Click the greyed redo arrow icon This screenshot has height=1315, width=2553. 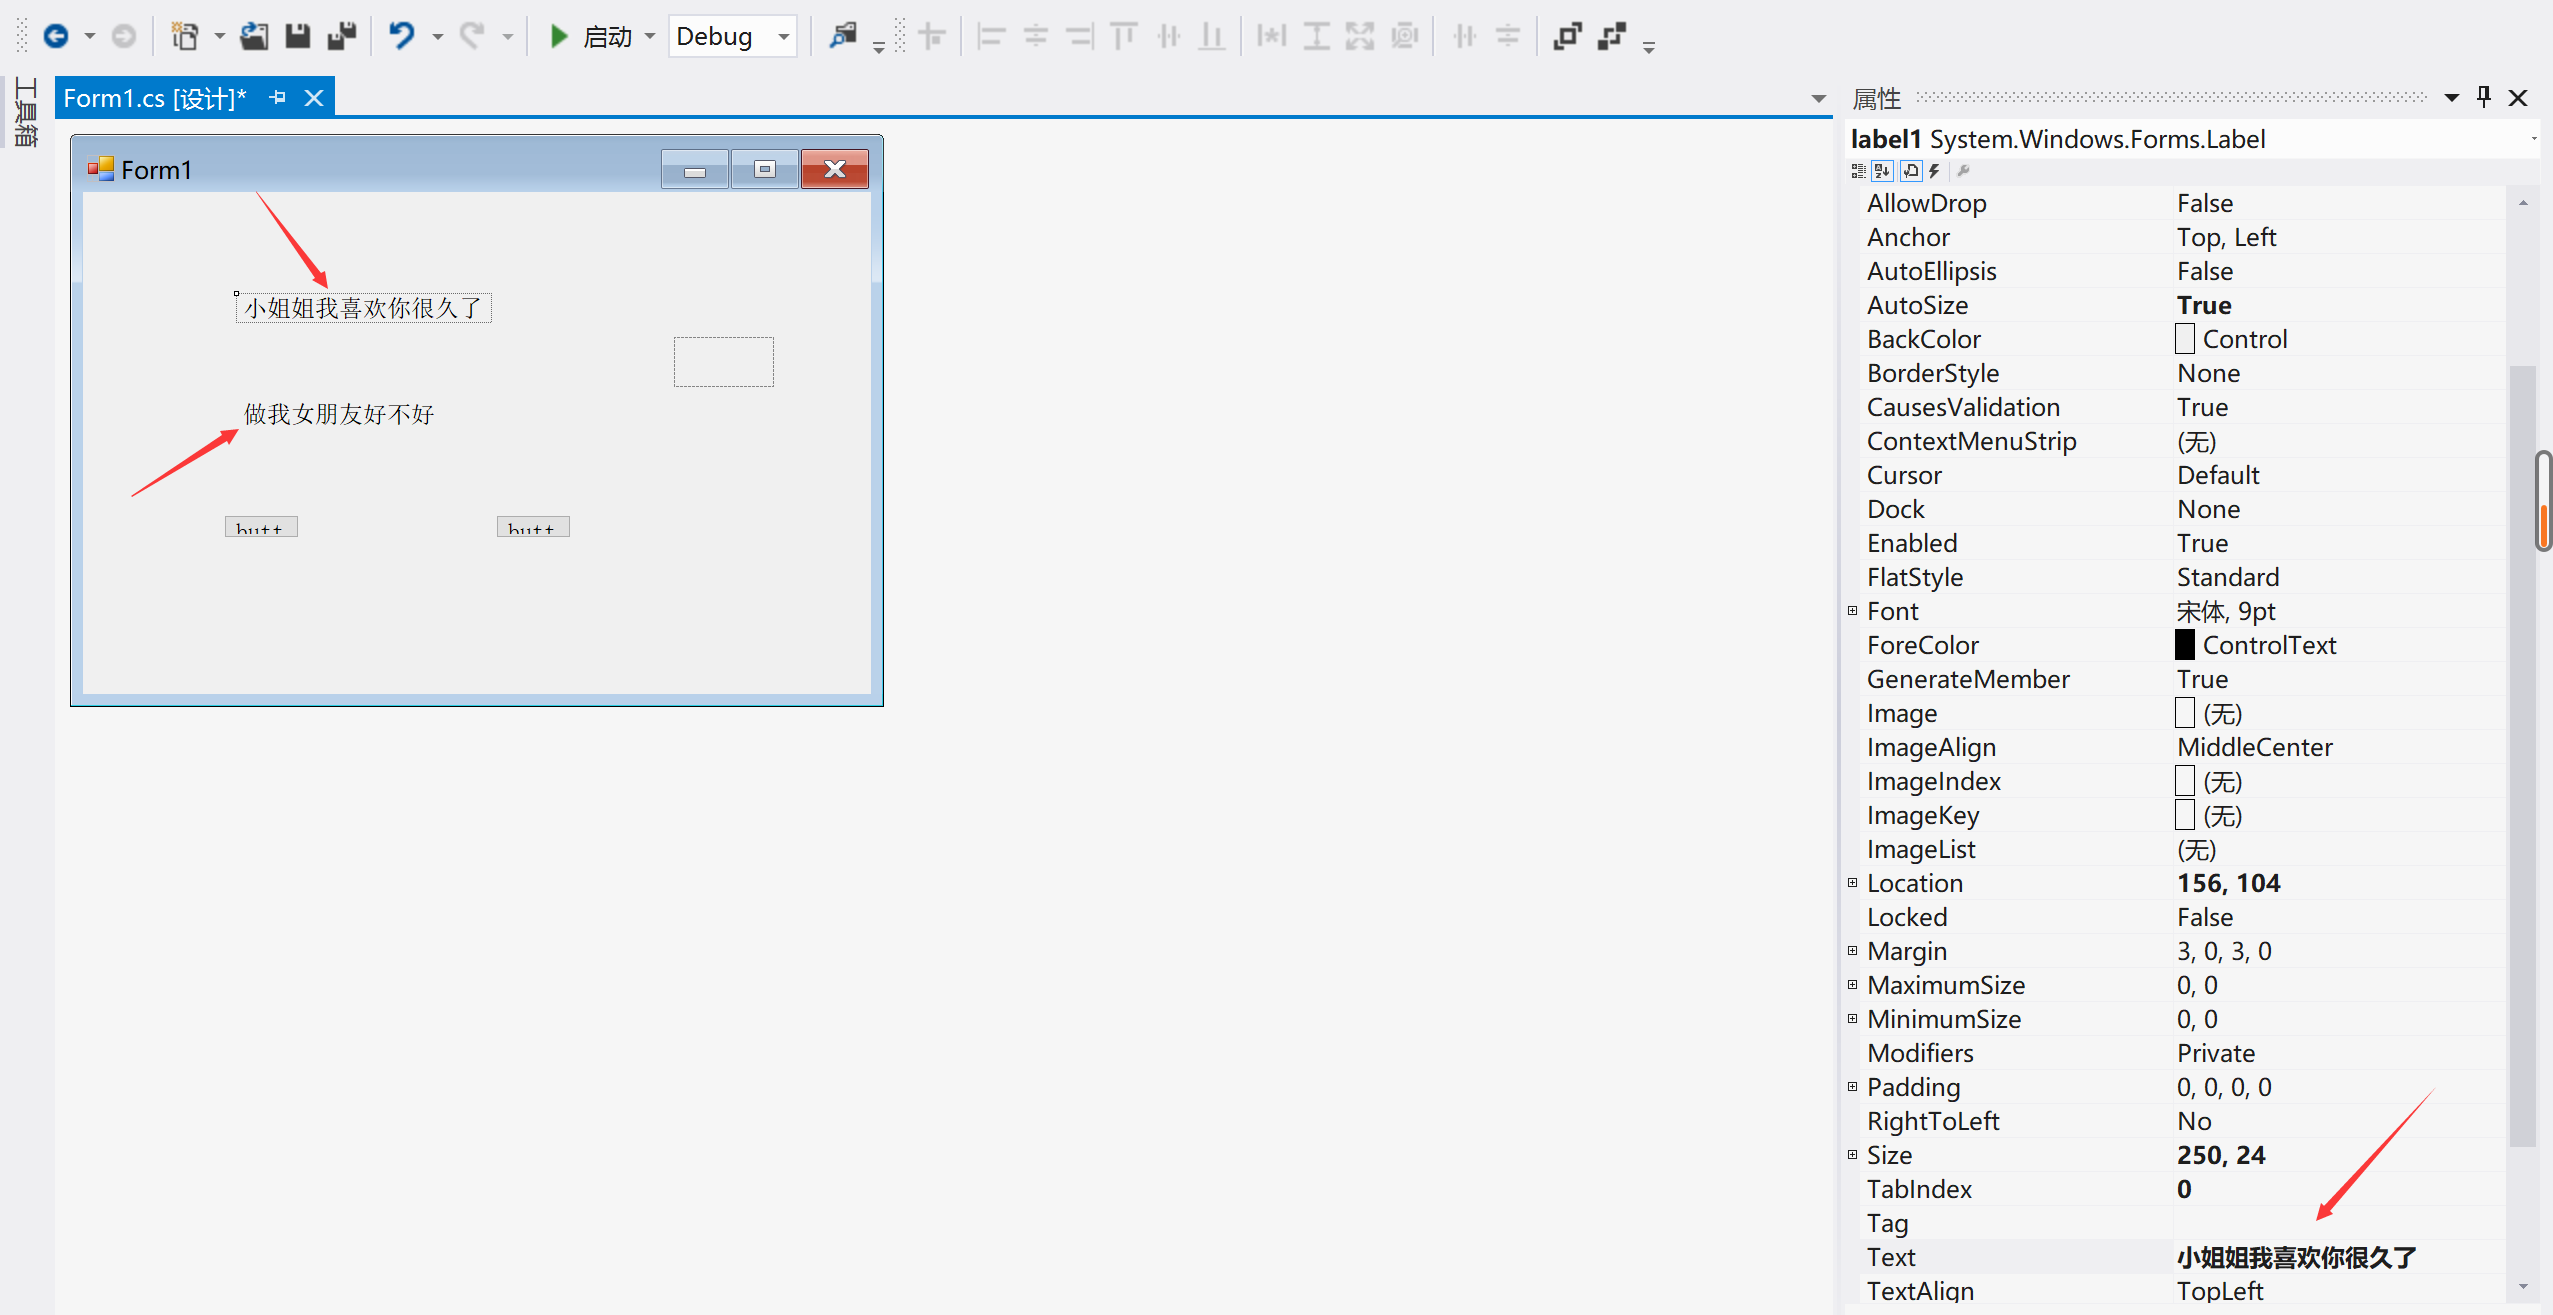(472, 37)
